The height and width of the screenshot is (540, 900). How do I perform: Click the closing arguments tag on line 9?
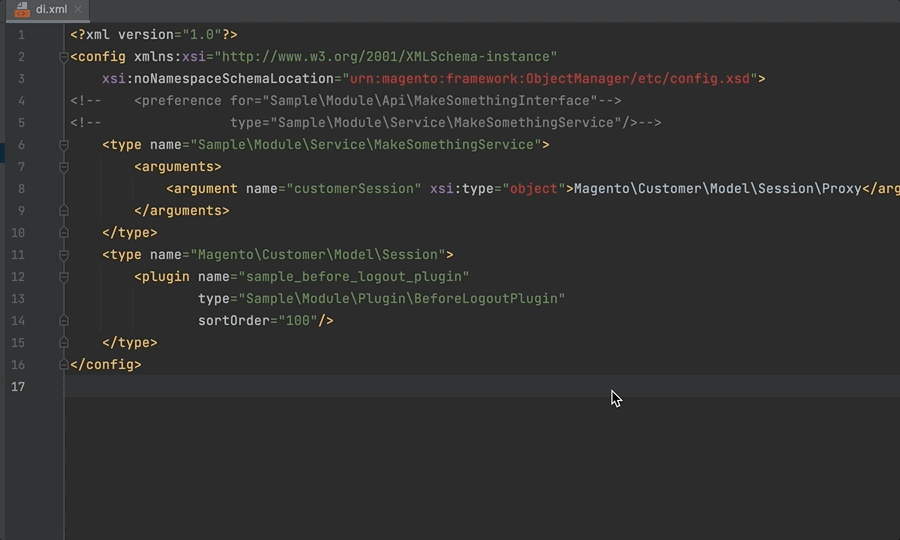182,211
